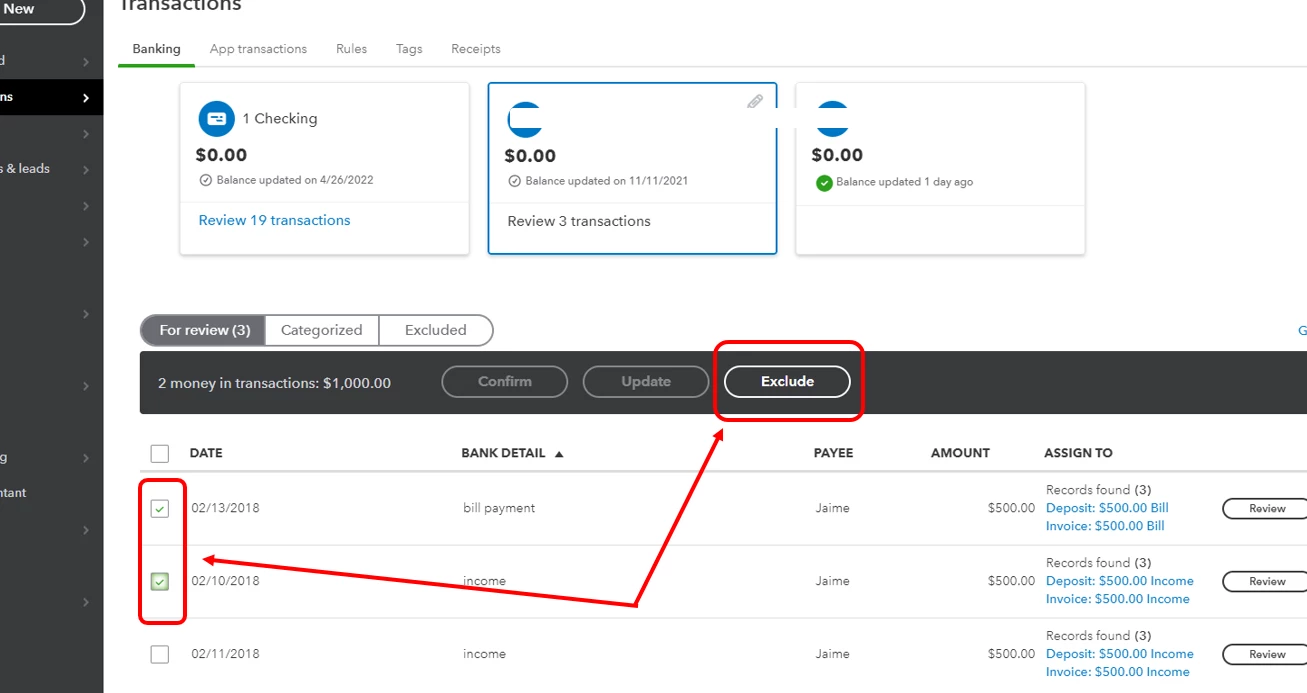Open the Excluded tab
The width and height of the screenshot is (1307, 693).
(436, 330)
